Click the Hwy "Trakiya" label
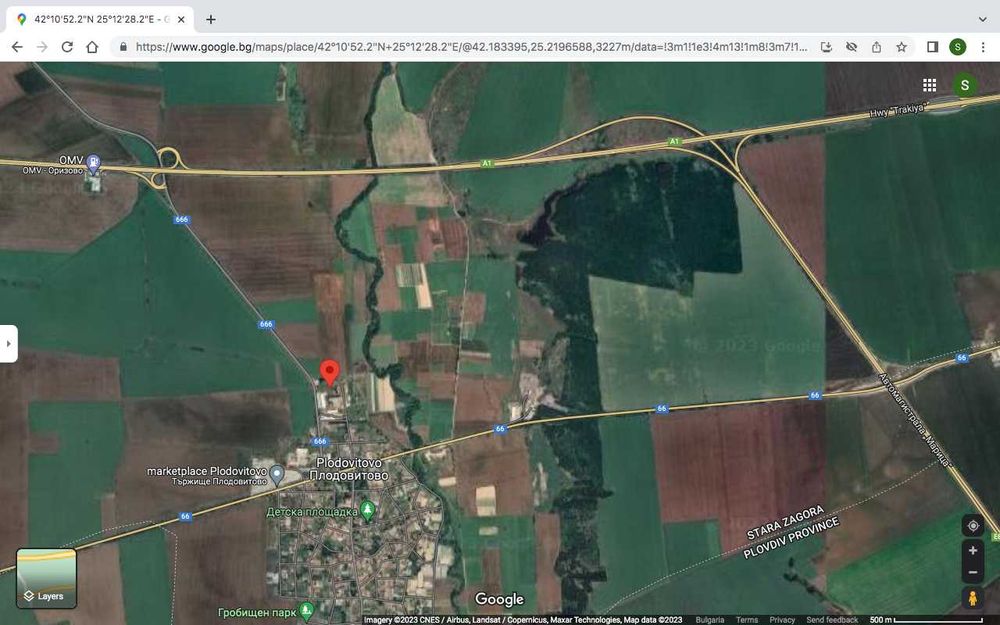 click(x=897, y=110)
